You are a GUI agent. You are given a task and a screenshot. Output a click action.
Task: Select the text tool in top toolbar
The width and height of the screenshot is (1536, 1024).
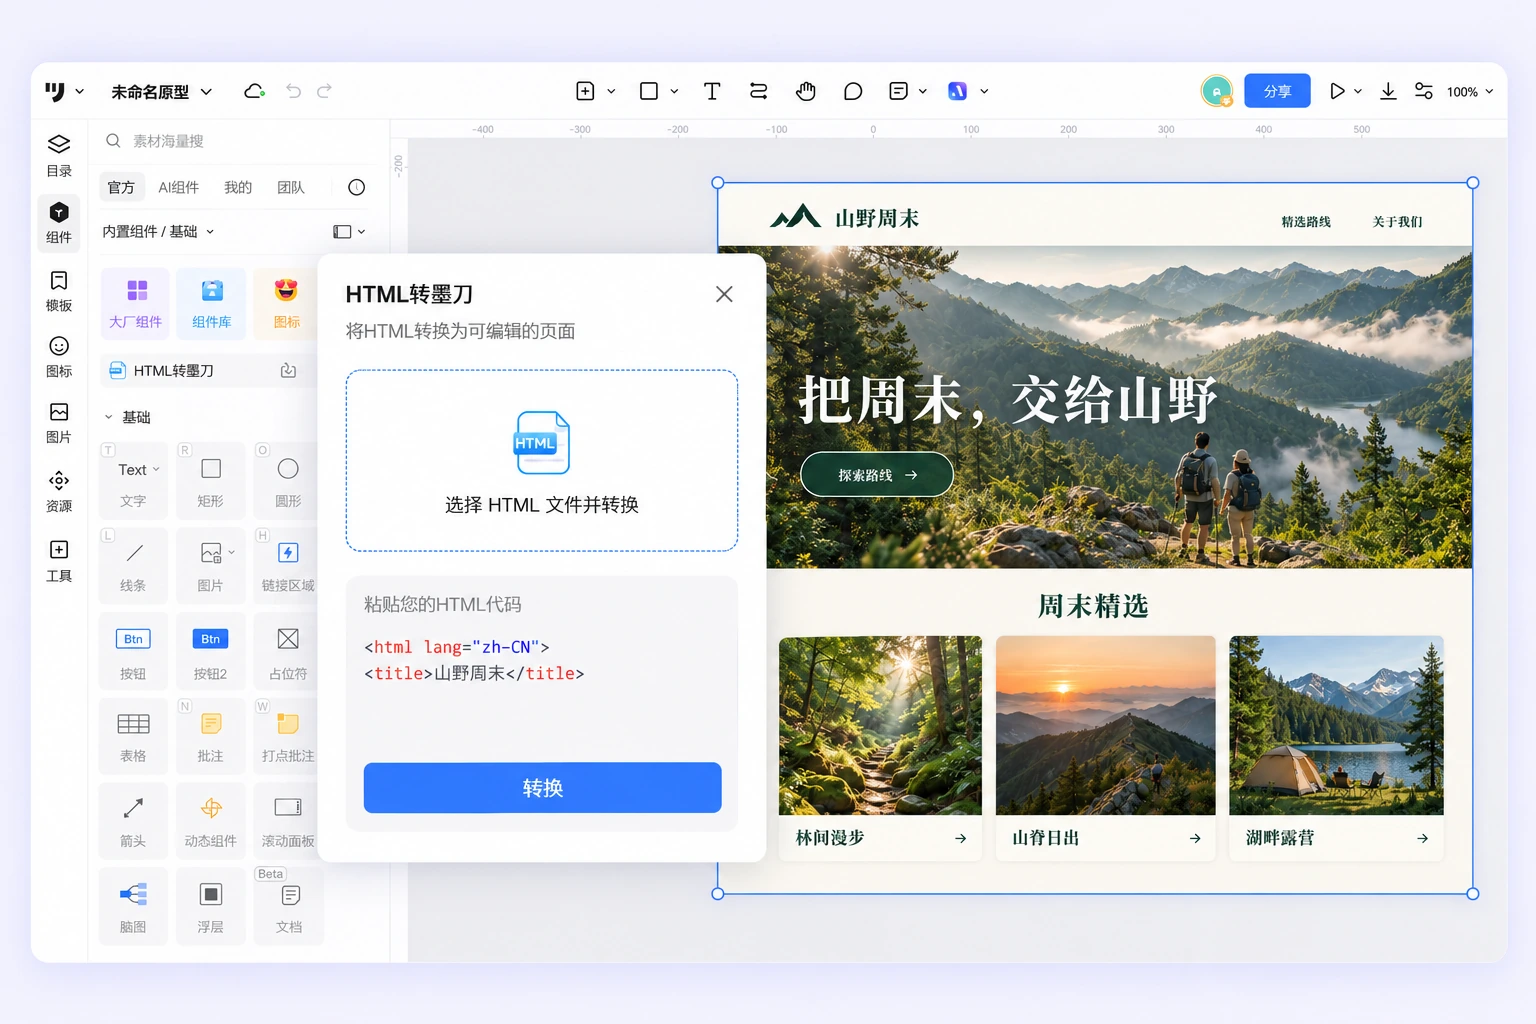(712, 91)
